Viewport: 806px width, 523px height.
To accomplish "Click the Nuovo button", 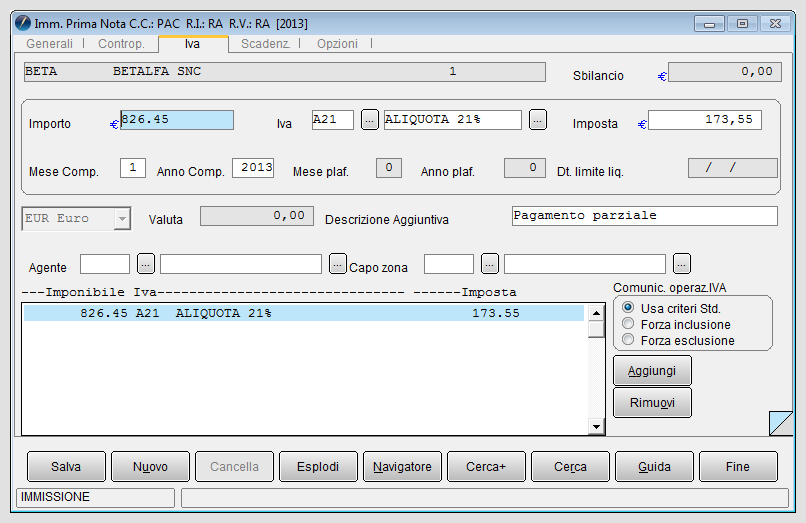I will (x=150, y=466).
